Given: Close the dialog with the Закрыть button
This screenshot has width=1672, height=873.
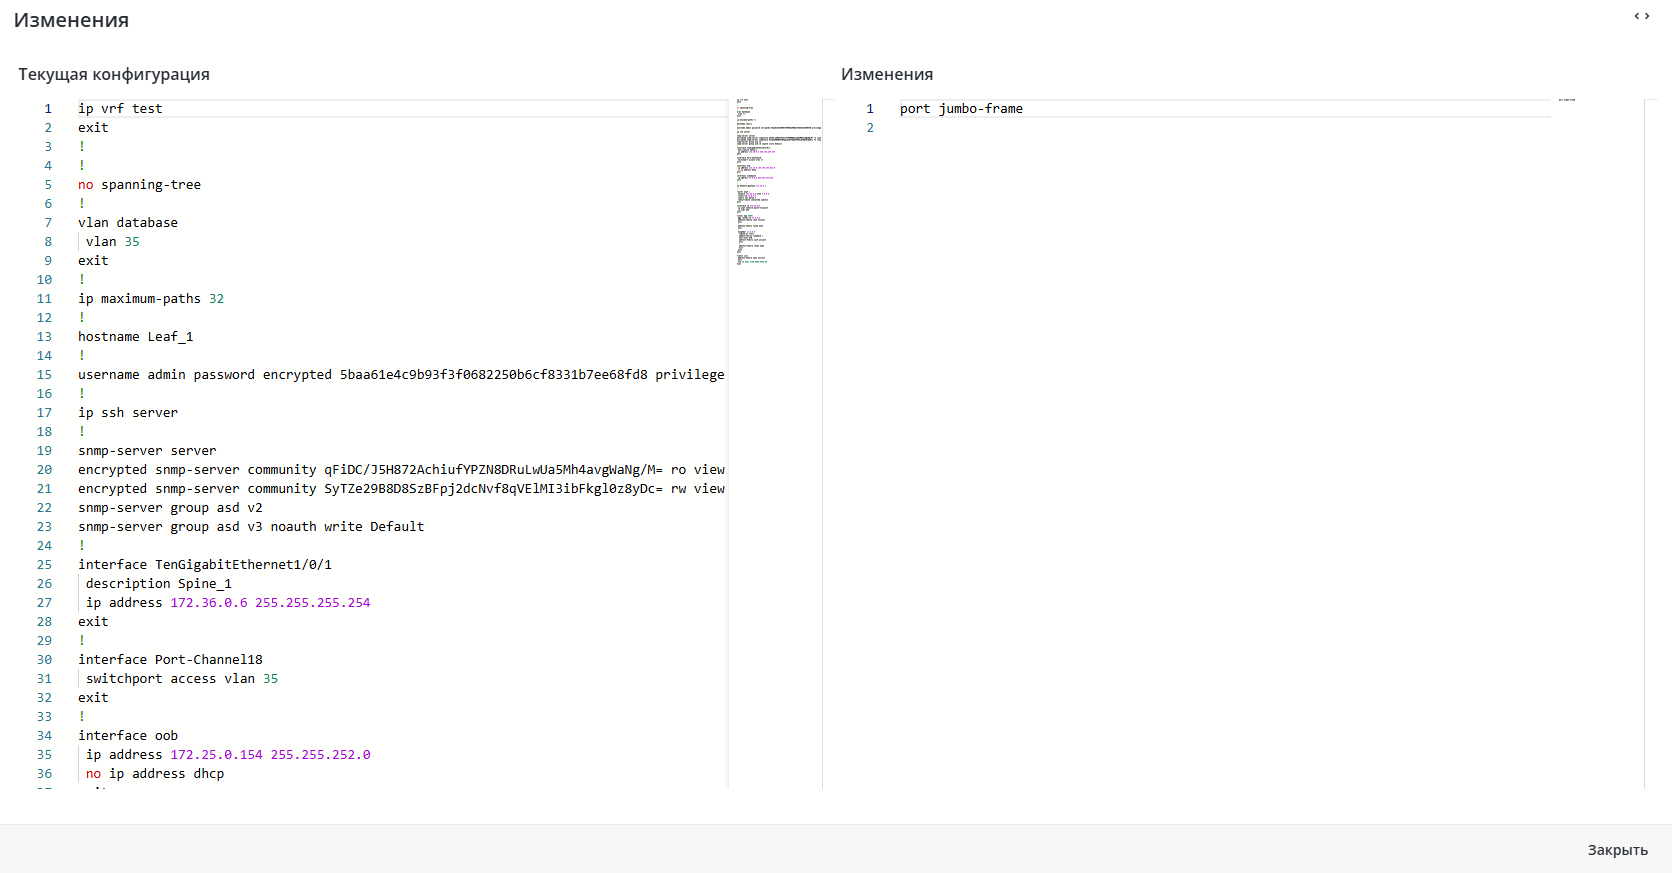Looking at the screenshot, I should tap(1617, 850).
